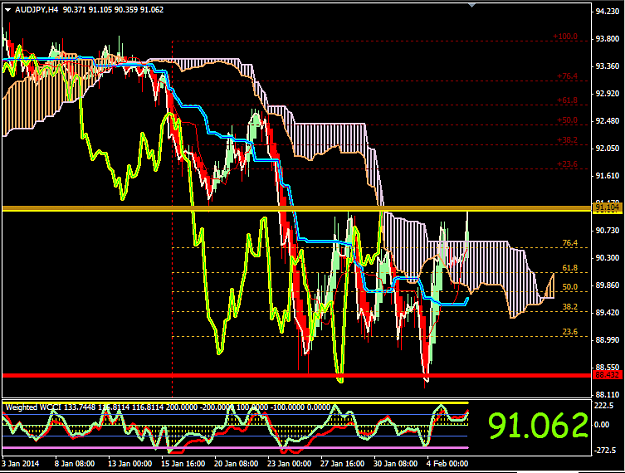
Task: Click the 93.800 price scale value
Action: tap(607, 39)
